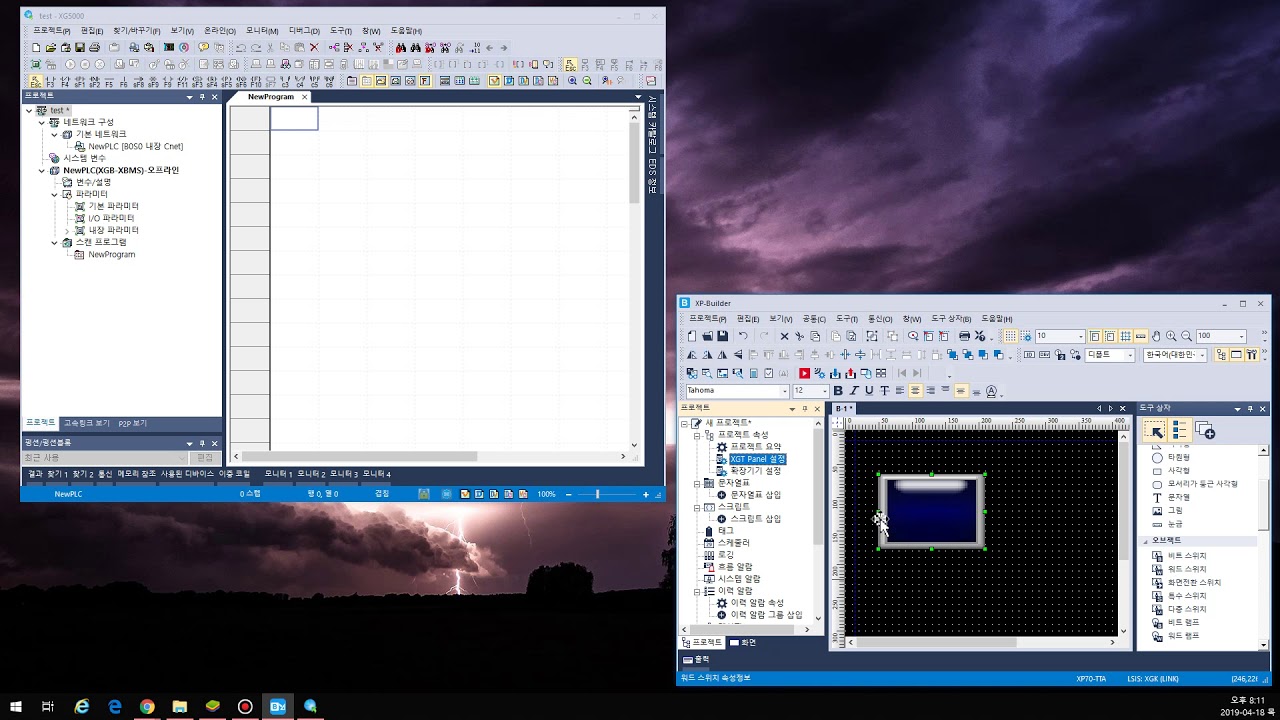Screen dimensions: 1280x720
Task: Click the selected ladder cell in NewProgram
Action: pyautogui.click(x=294, y=118)
